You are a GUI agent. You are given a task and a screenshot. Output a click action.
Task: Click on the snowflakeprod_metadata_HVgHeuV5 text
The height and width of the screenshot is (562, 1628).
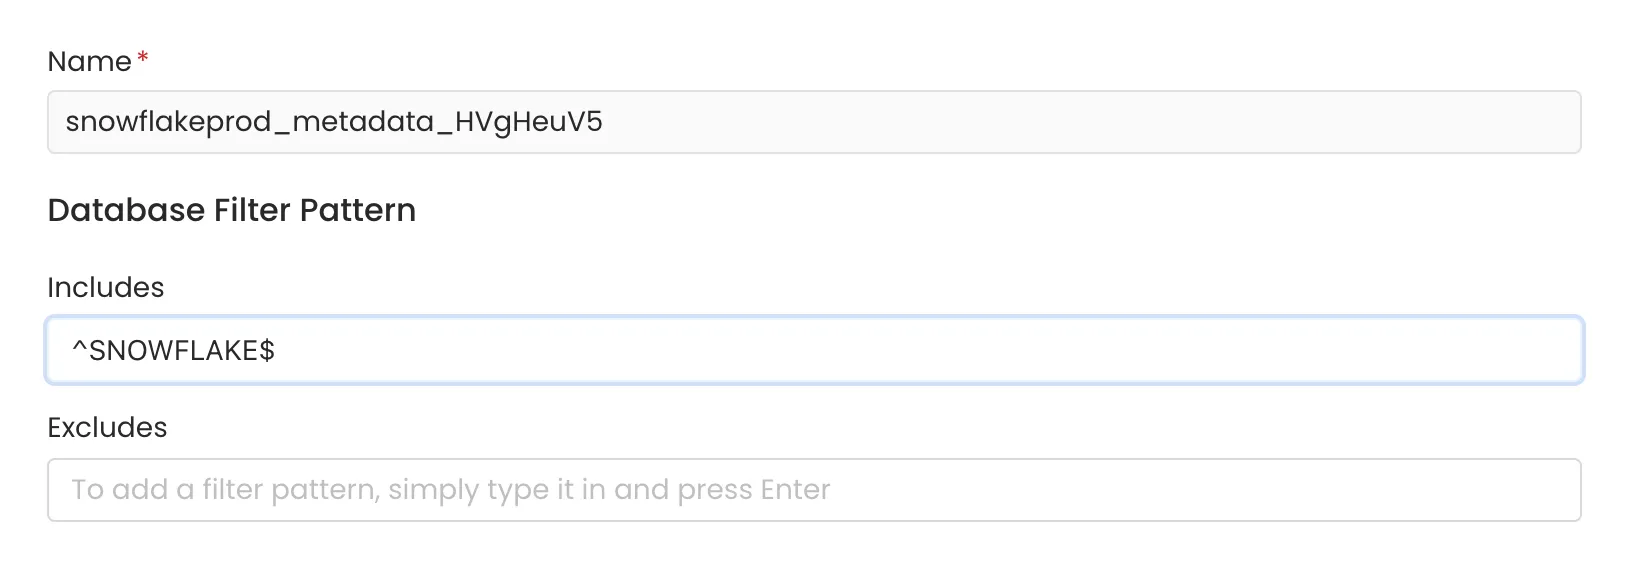(333, 122)
